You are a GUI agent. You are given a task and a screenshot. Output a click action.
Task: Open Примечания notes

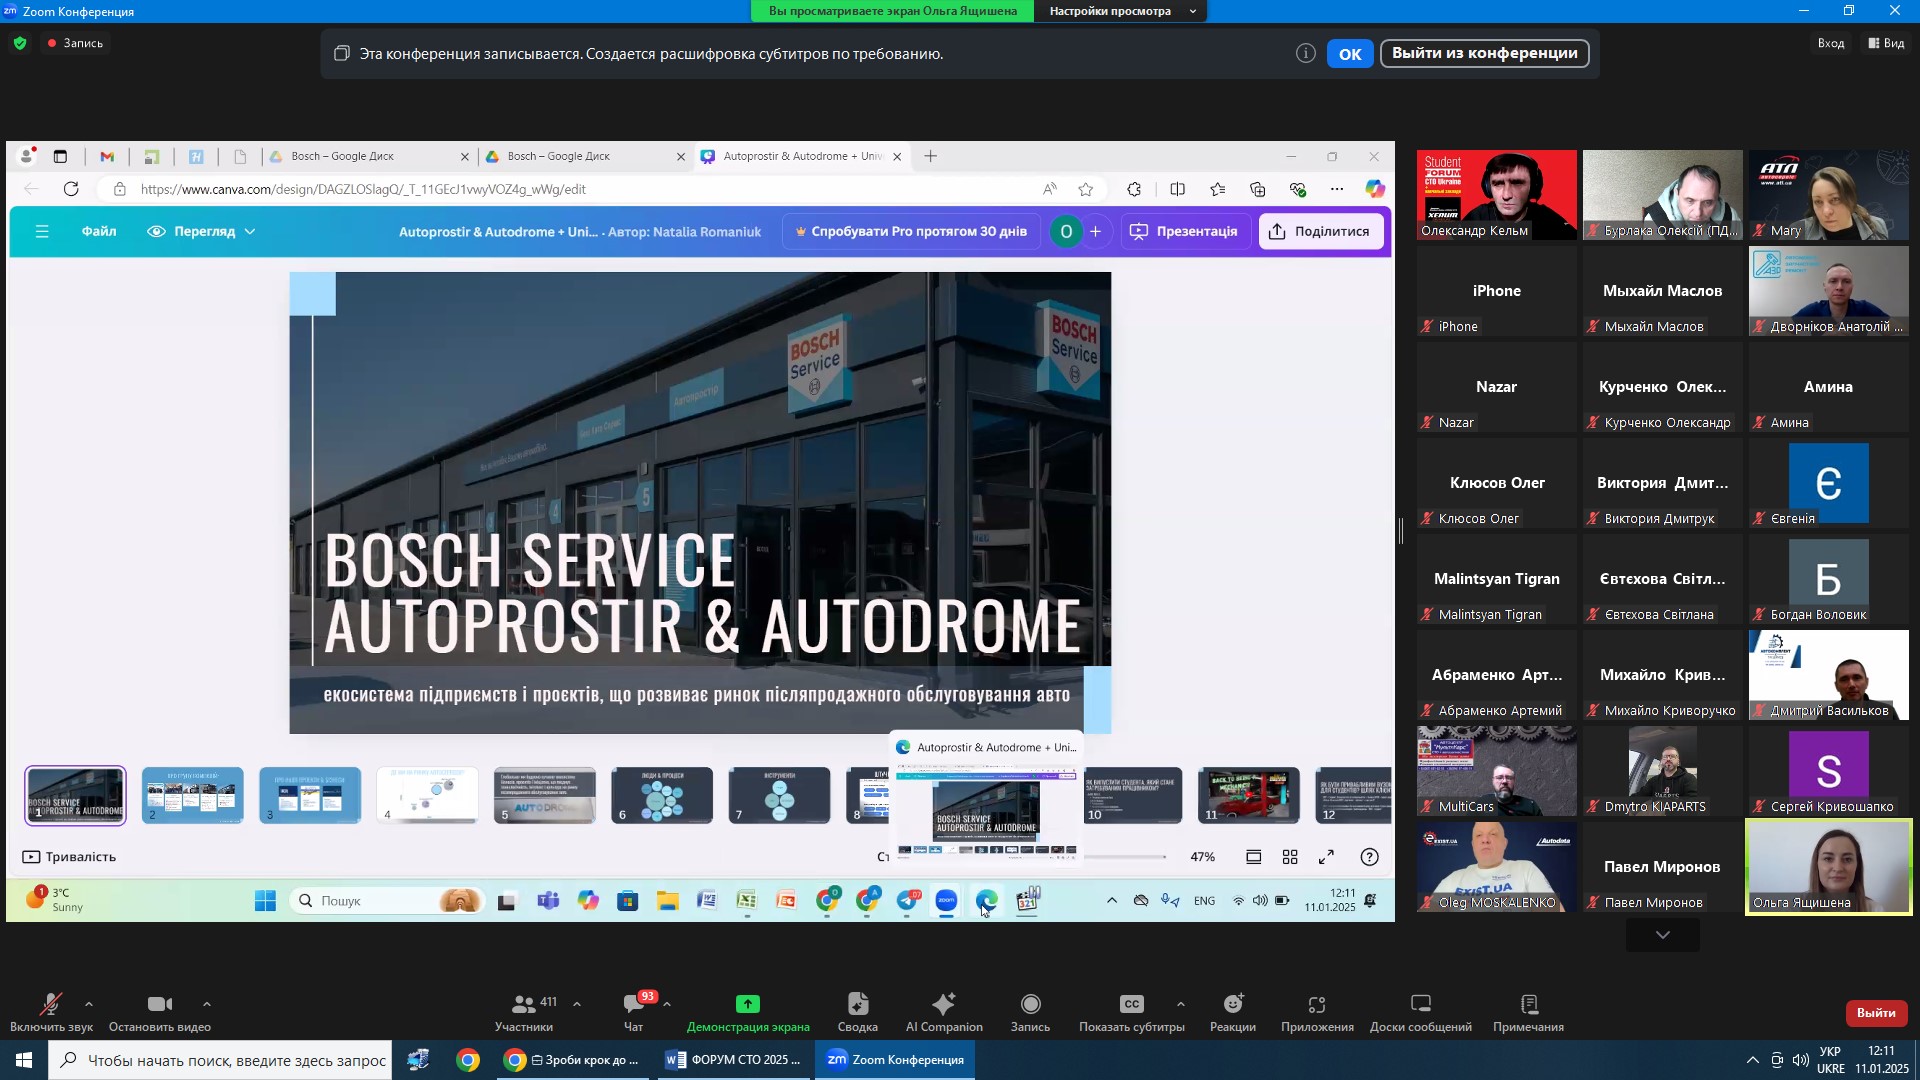point(1529,1012)
